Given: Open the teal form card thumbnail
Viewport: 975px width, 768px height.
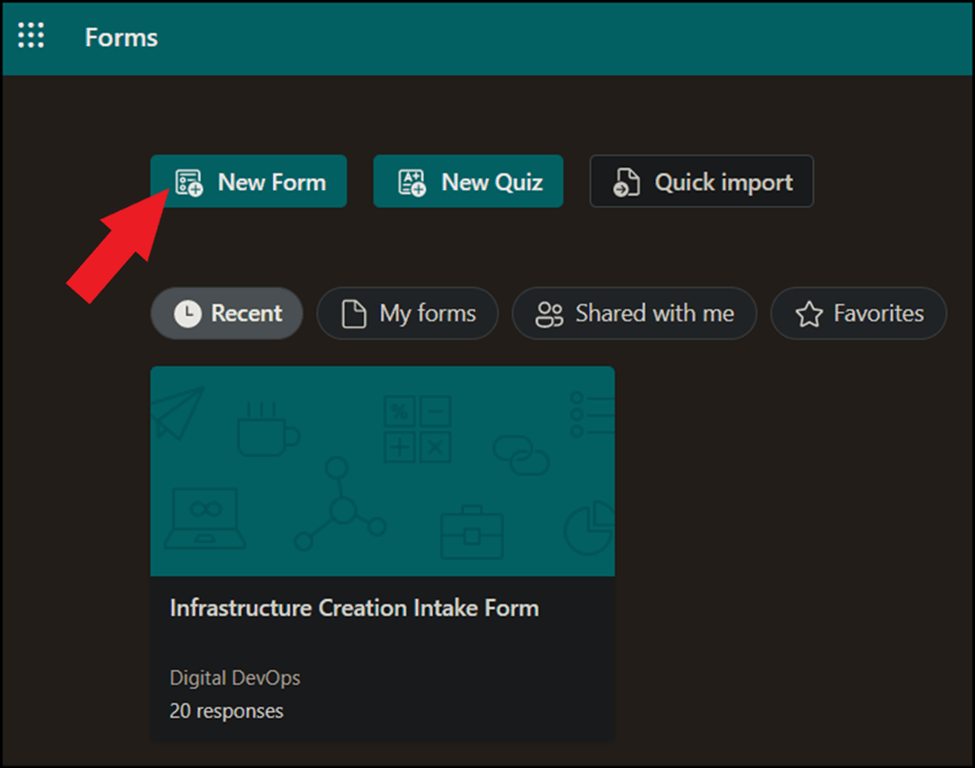Looking at the screenshot, I should point(382,471).
